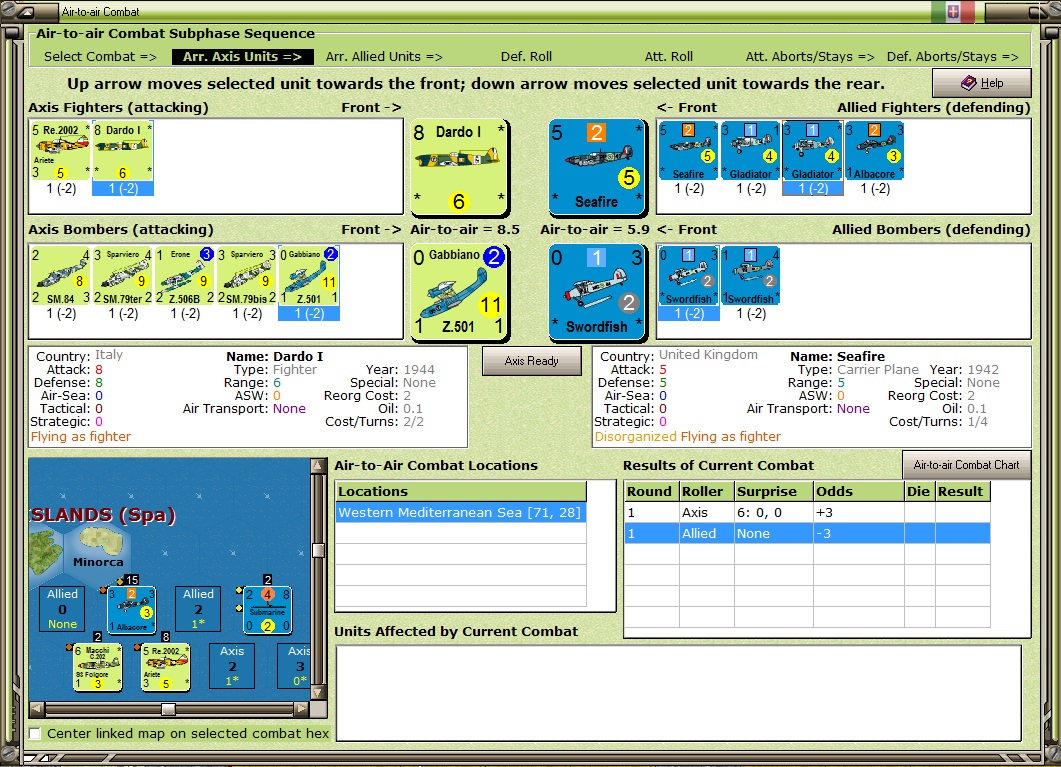Viewport: 1061px width, 767px height.
Task: Click the Att. Aborts/Stays subphase step
Action: click(x=810, y=57)
